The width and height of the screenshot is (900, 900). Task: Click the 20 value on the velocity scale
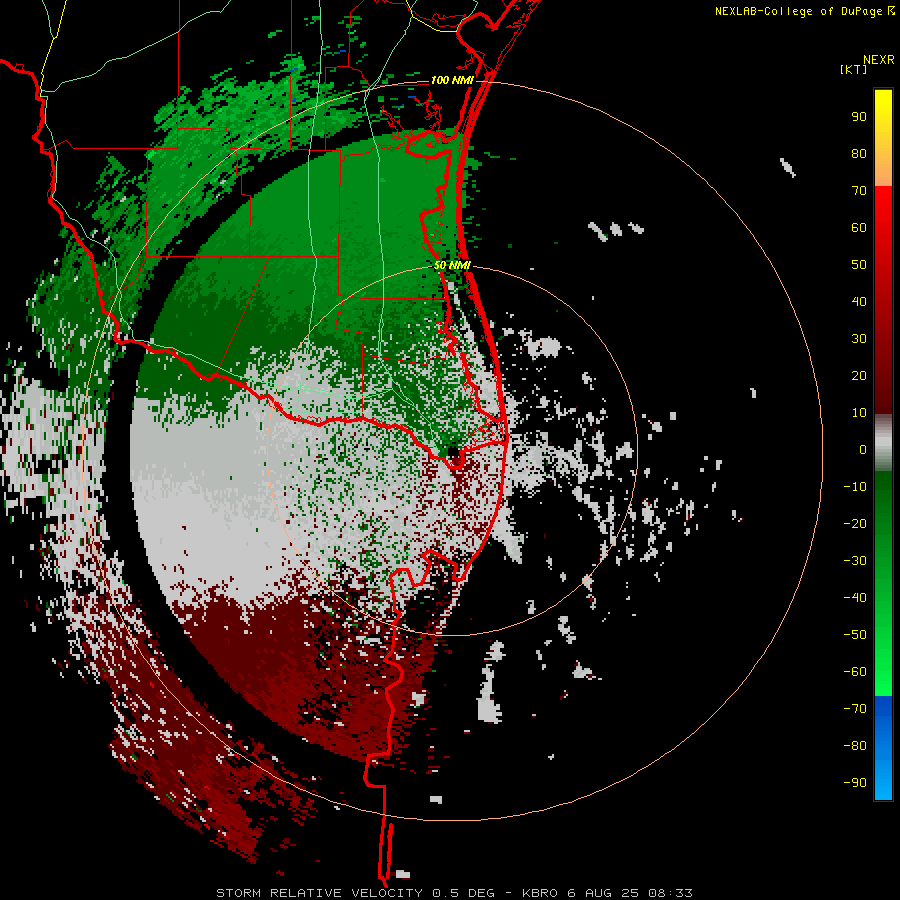[859, 375]
